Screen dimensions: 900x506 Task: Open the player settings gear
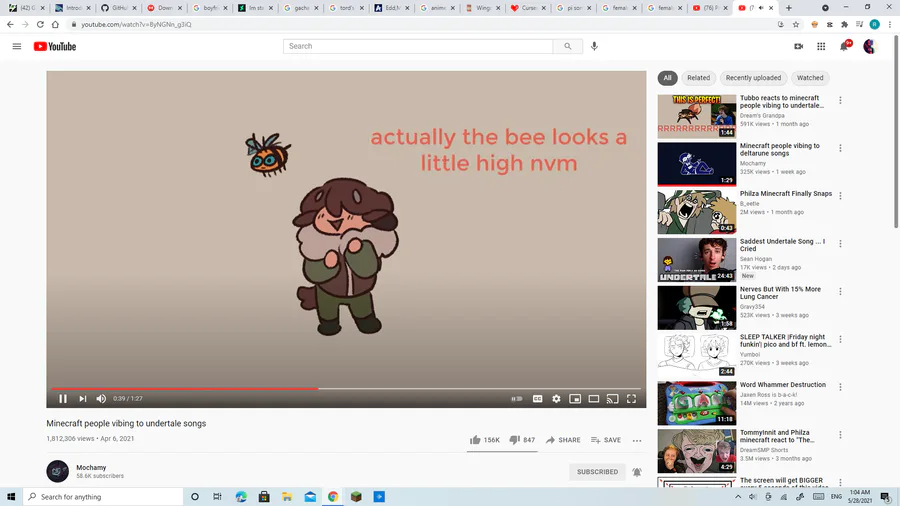556,399
